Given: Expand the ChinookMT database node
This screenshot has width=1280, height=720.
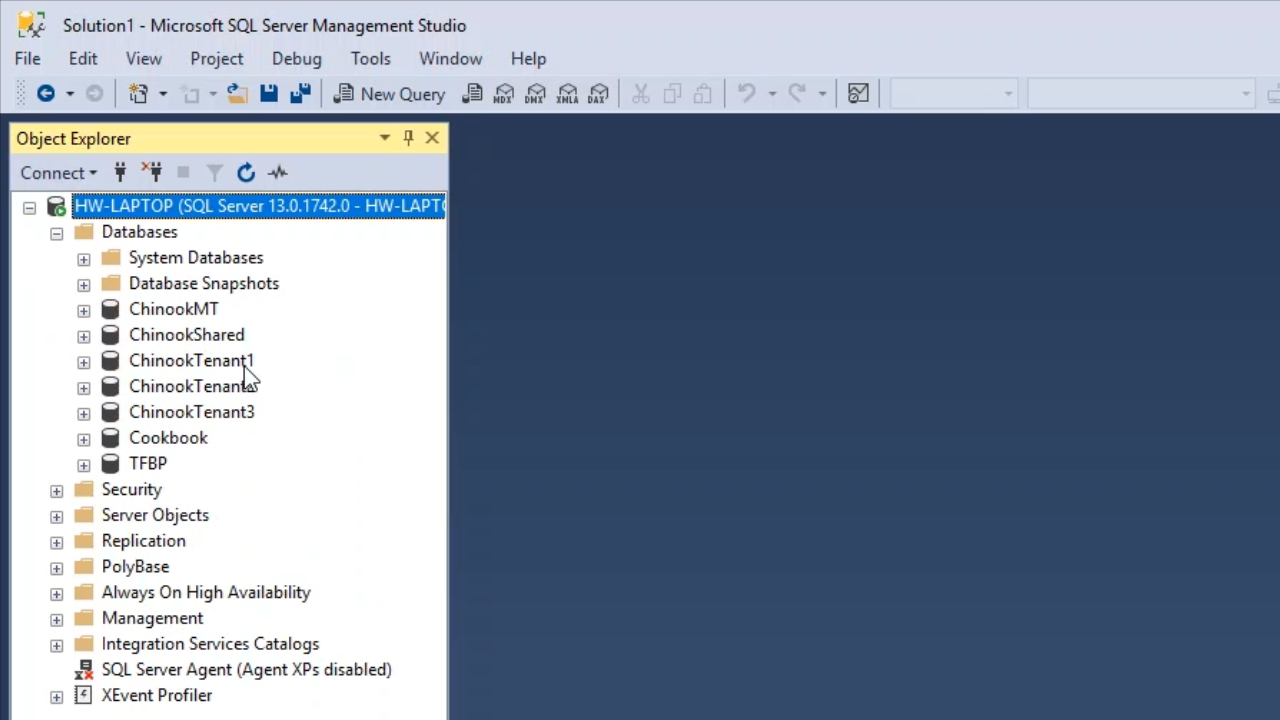Looking at the screenshot, I should tap(84, 310).
